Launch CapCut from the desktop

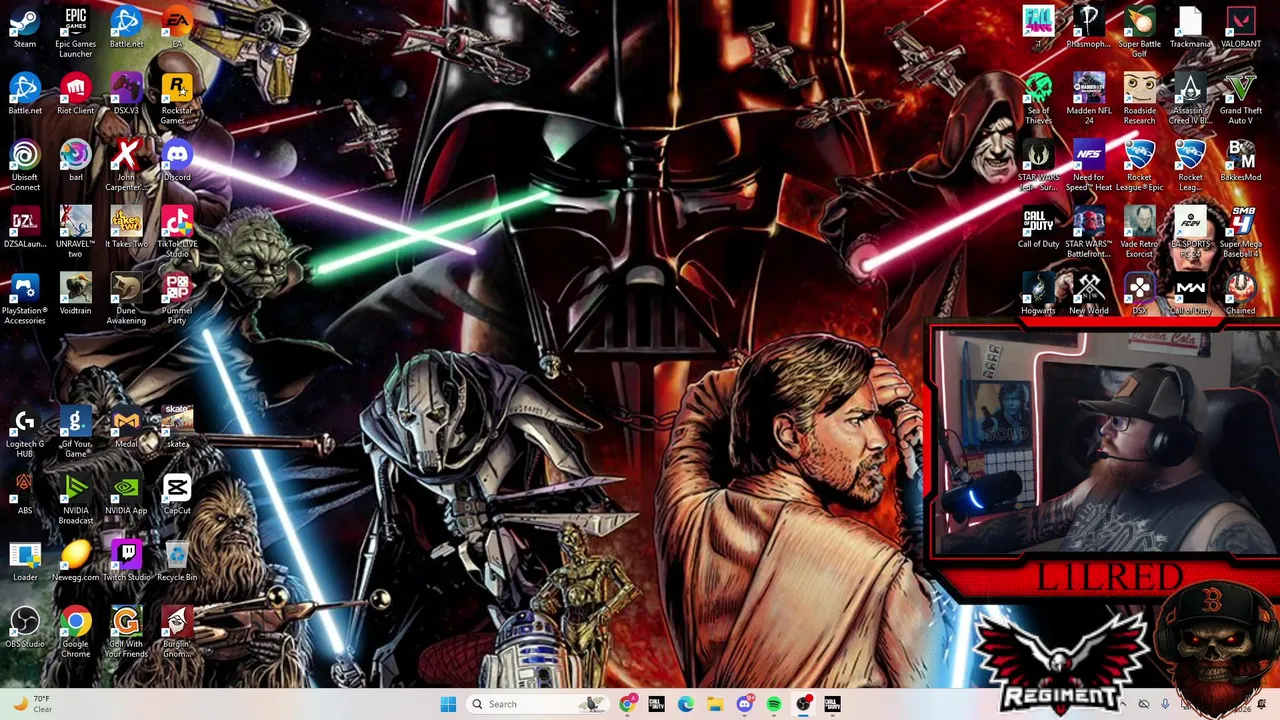click(x=177, y=495)
